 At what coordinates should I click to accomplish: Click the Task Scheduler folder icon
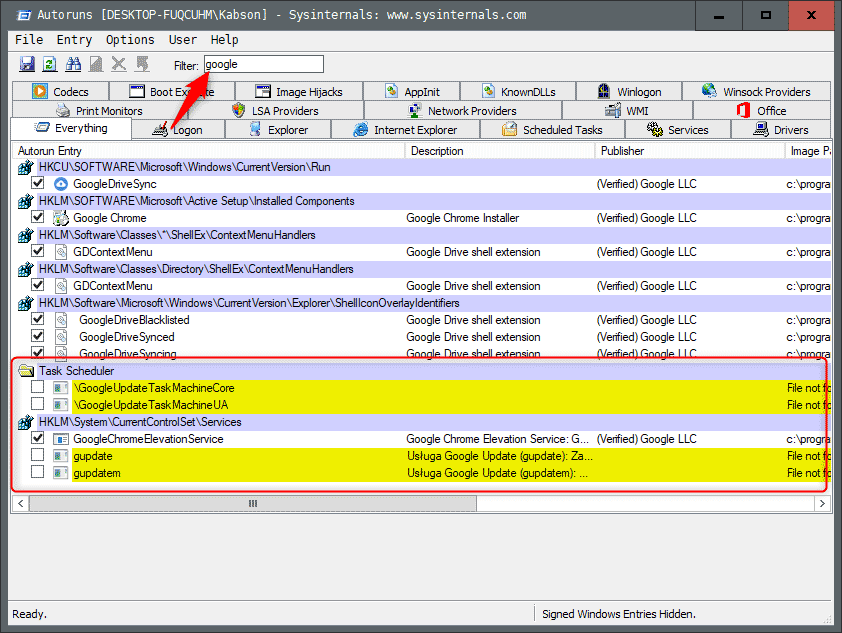26,371
